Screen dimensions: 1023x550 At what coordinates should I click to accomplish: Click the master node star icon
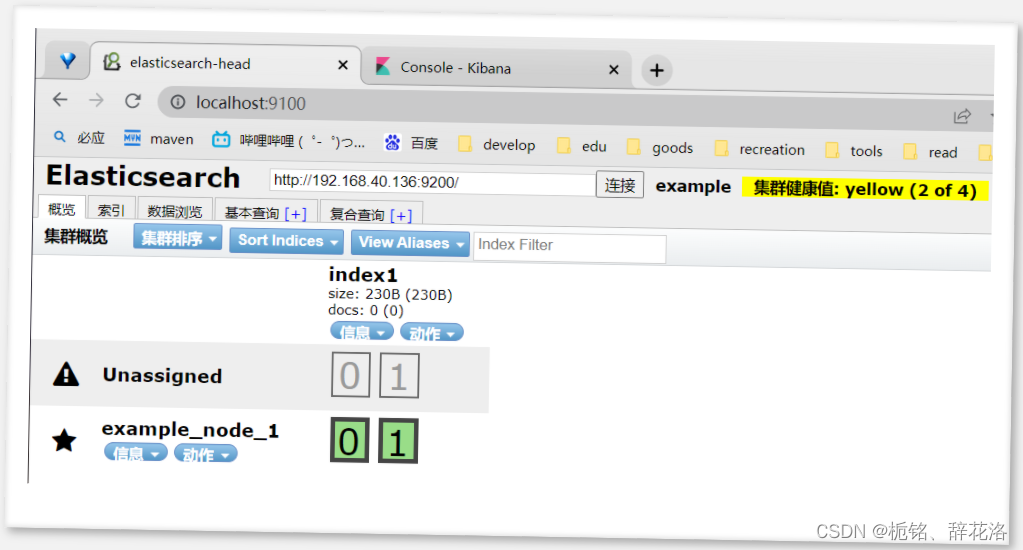click(x=64, y=440)
